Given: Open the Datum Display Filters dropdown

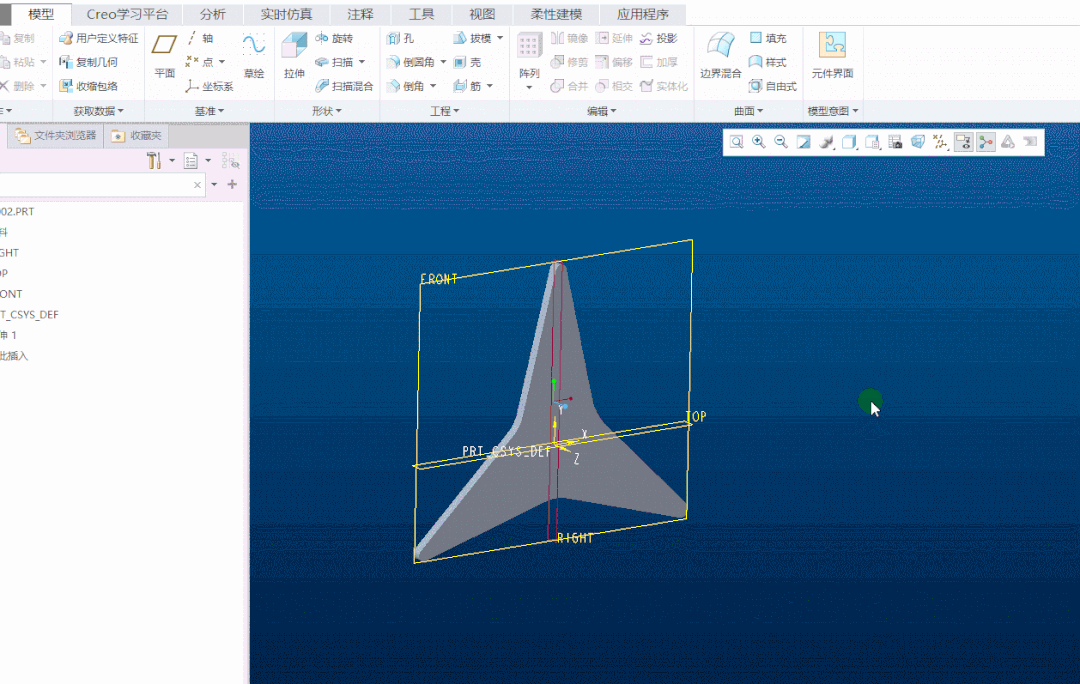Looking at the screenshot, I should (x=940, y=142).
